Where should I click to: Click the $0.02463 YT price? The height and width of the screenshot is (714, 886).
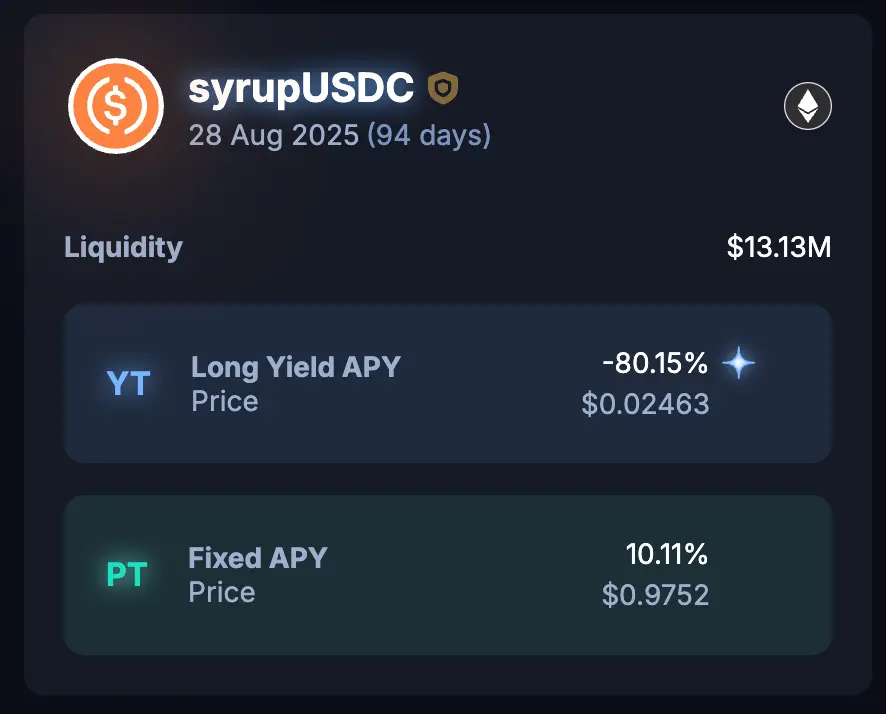click(645, 404)
